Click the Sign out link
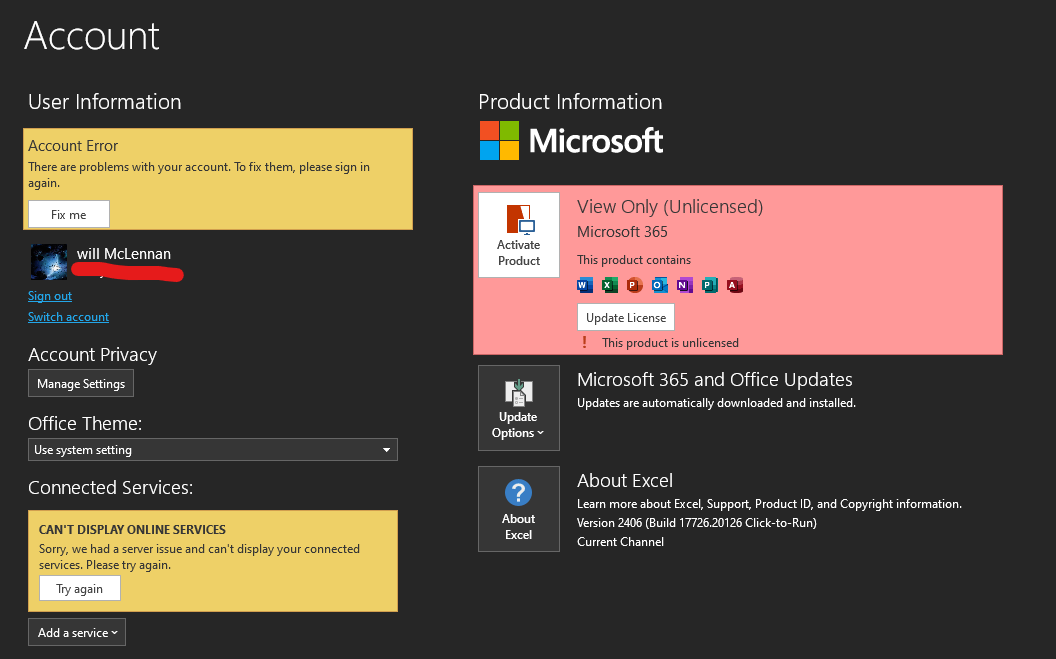This screenshot has height=659, width=1056. (50, 296)
